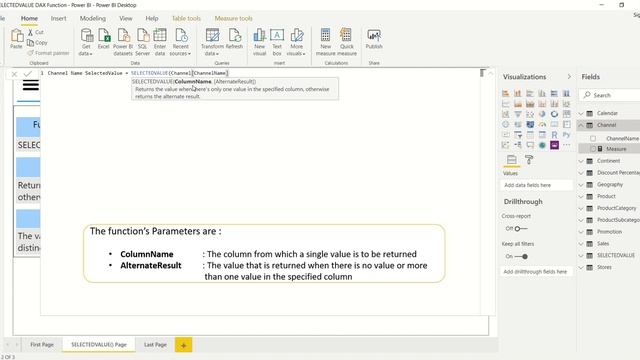The height and width of the screenshot is (360, 640).
Task: Switch to the First Page tab
Action: pos(42,344)
